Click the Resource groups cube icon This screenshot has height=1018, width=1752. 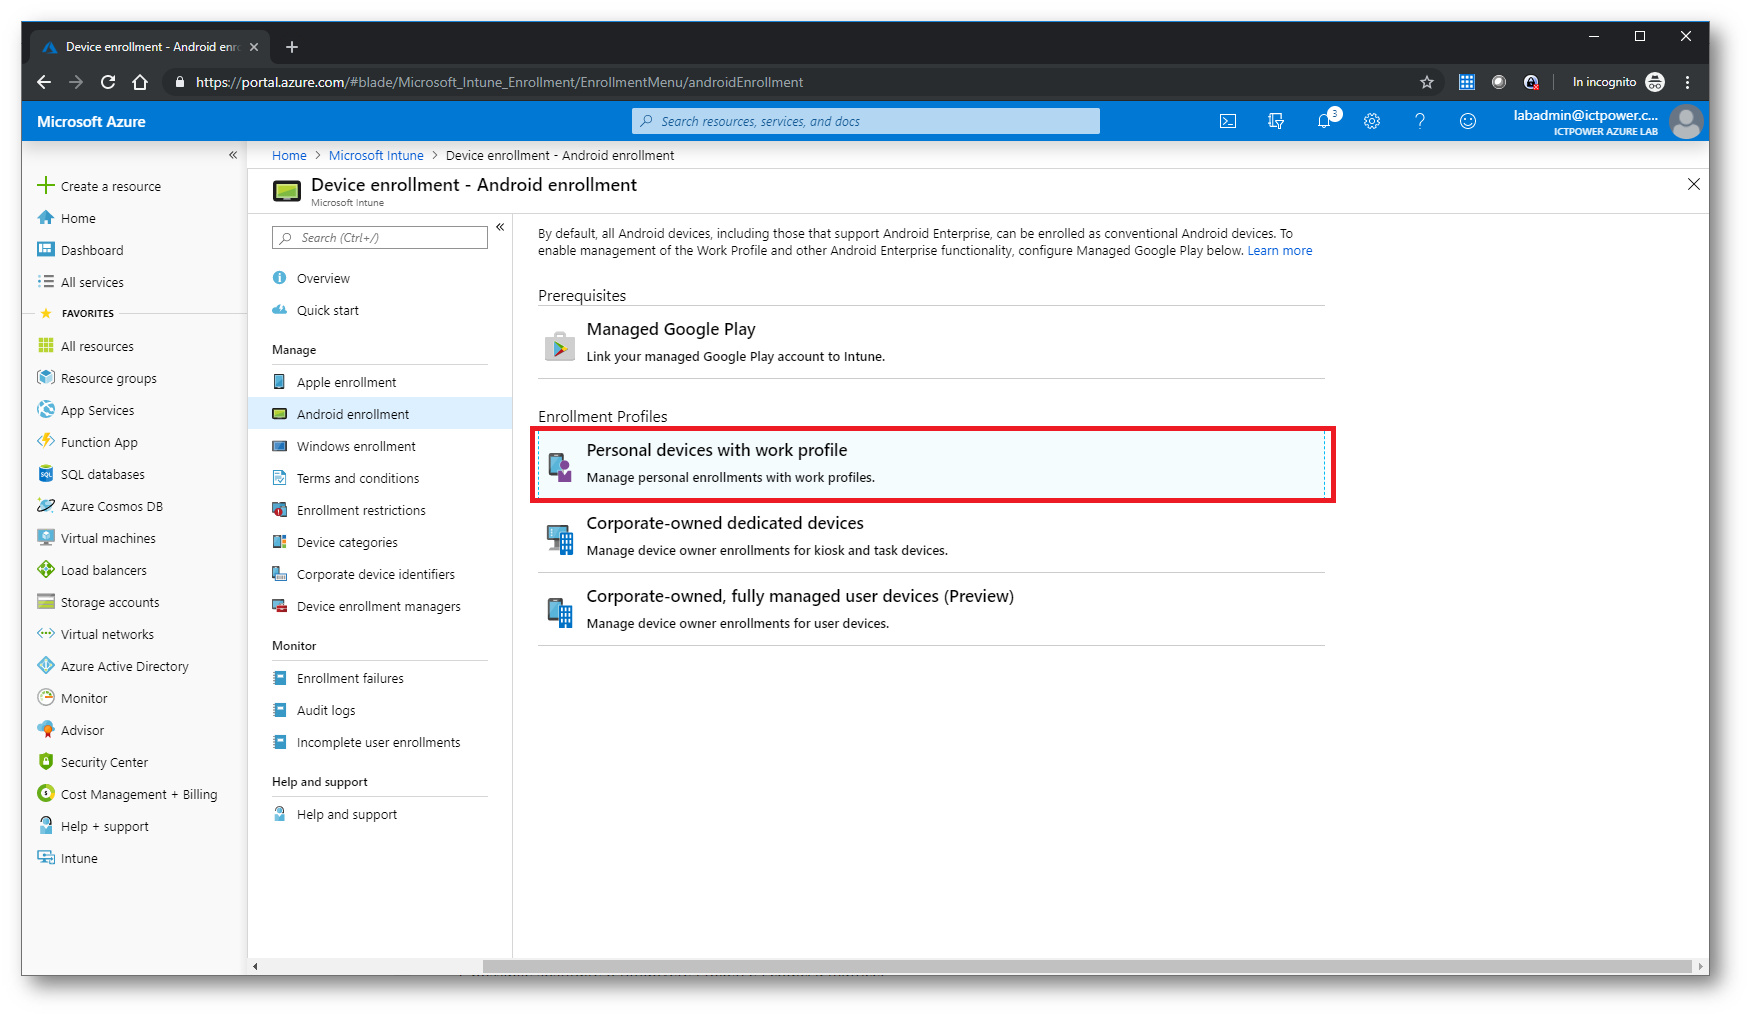click(45, 378)
